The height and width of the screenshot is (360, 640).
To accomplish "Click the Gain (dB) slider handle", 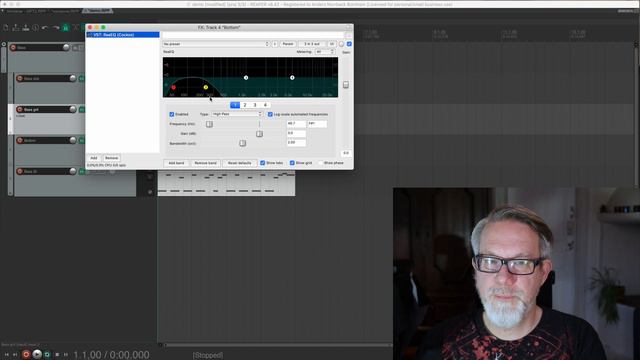I will tap(259, 134).
